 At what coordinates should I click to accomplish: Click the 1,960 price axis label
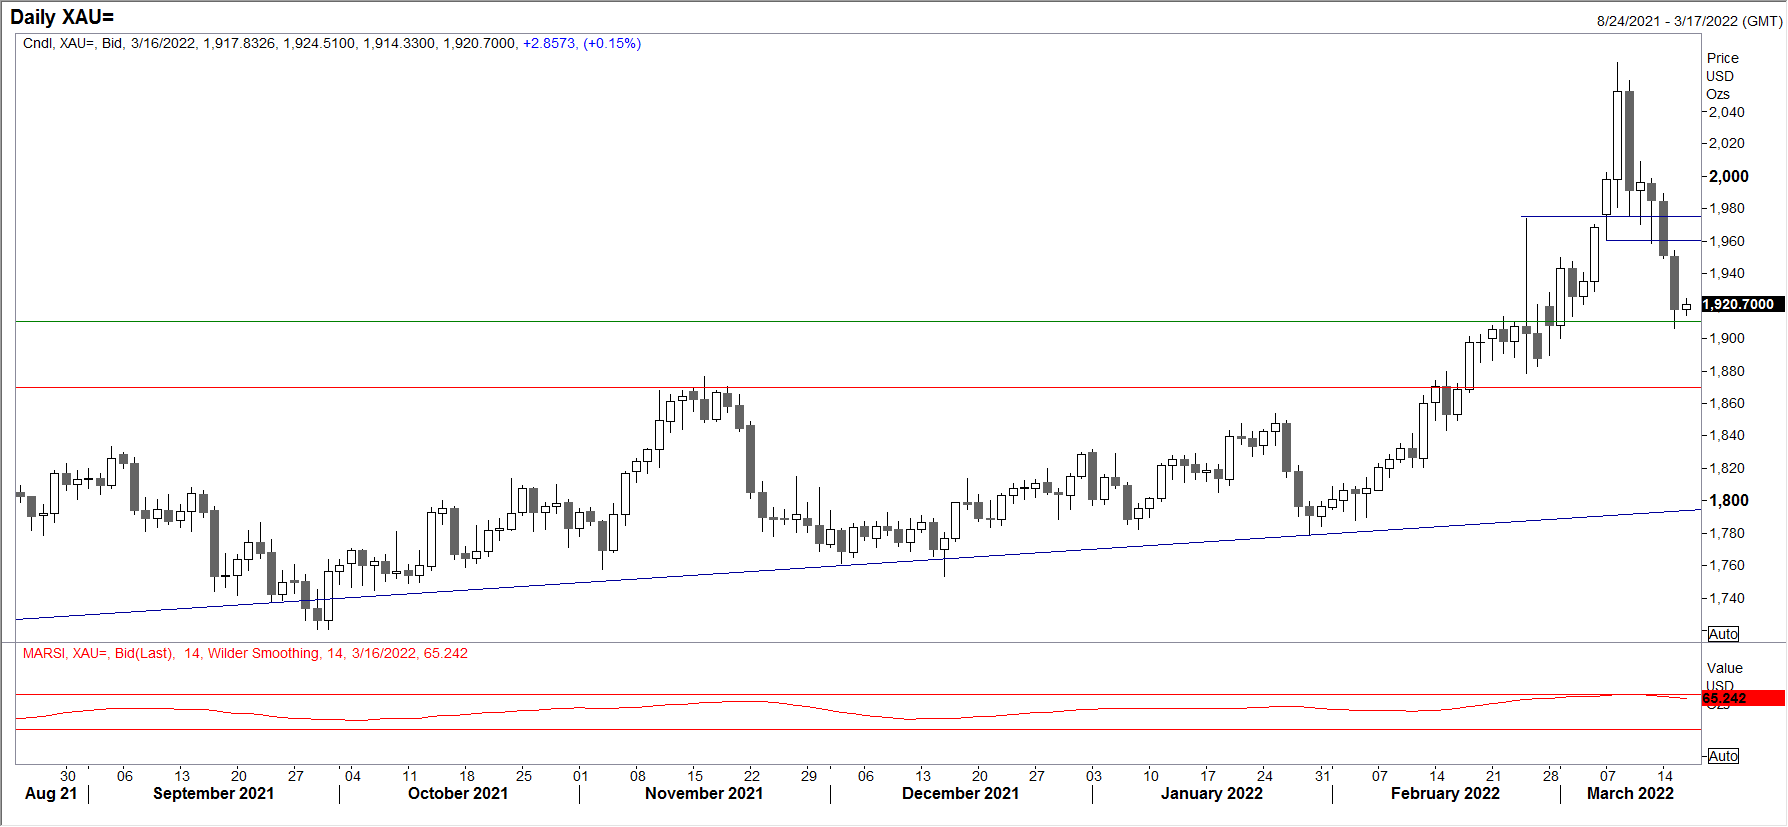coord(1727,241)
